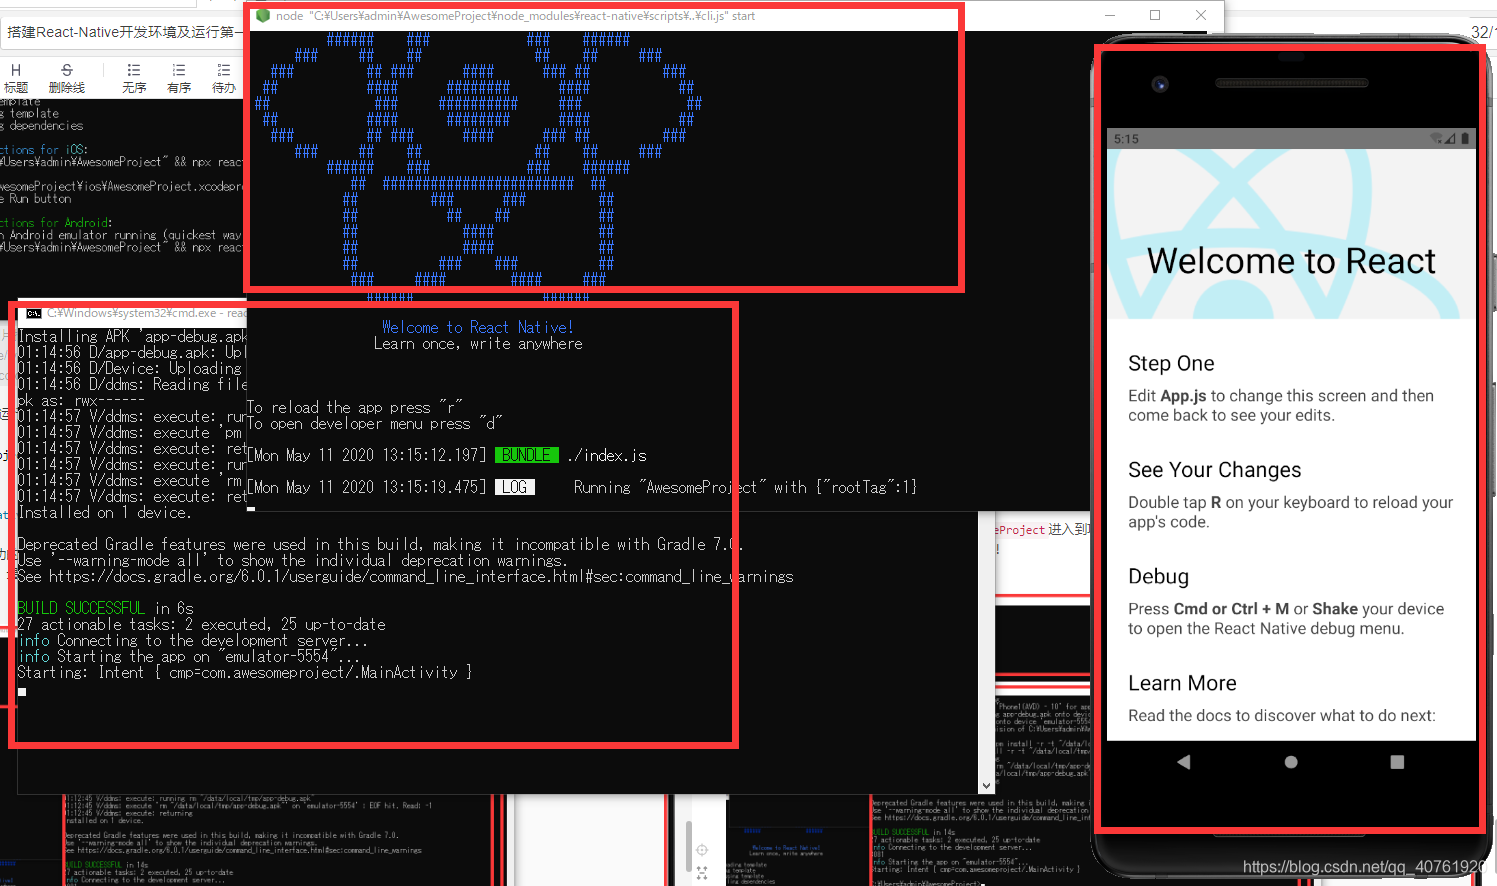Click the white LOG label

click(x=515, y=487)
